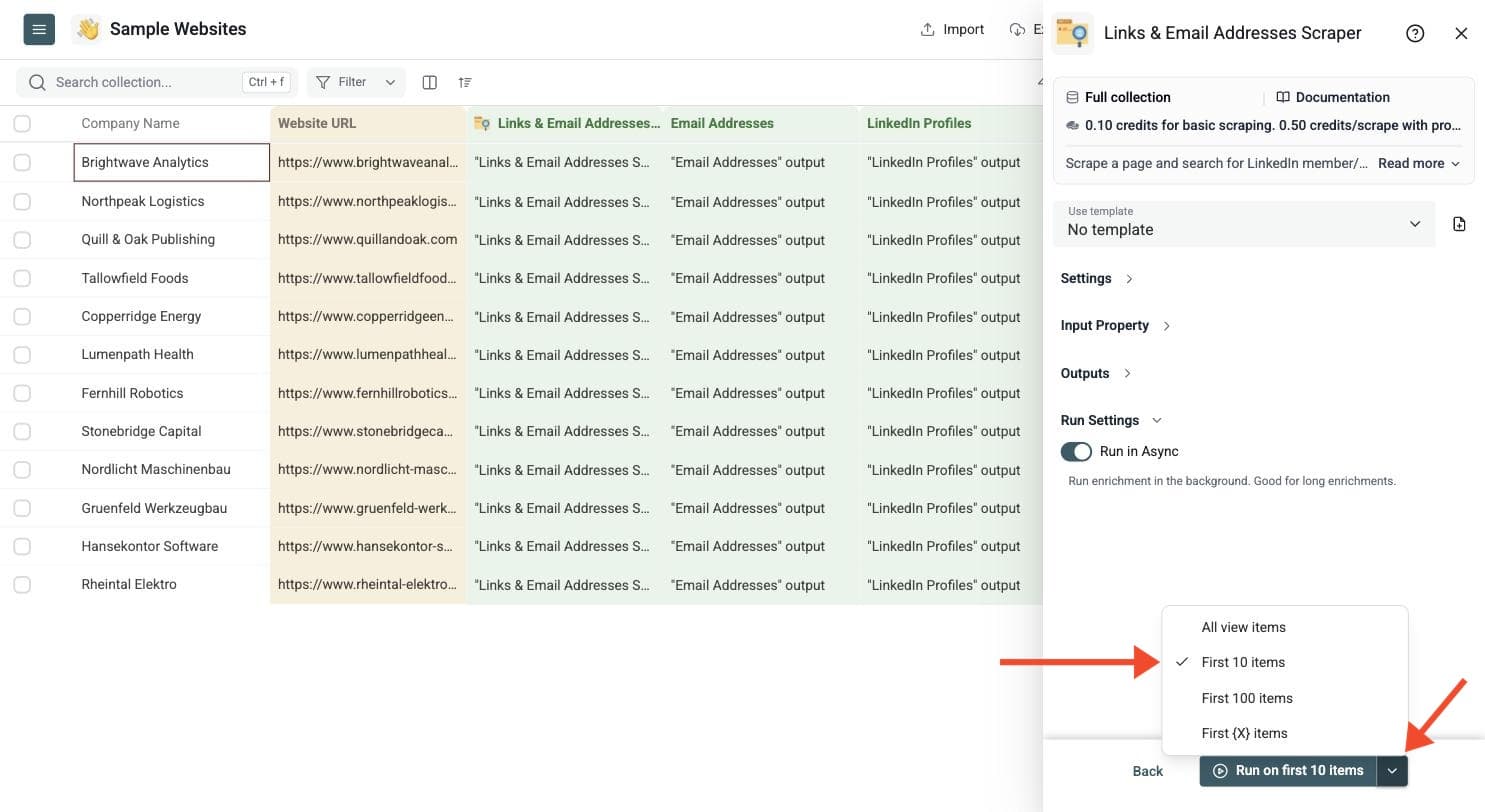
Task: Select the Tallowfield Foods row checkbox
Action: click(x=22, y=278)
